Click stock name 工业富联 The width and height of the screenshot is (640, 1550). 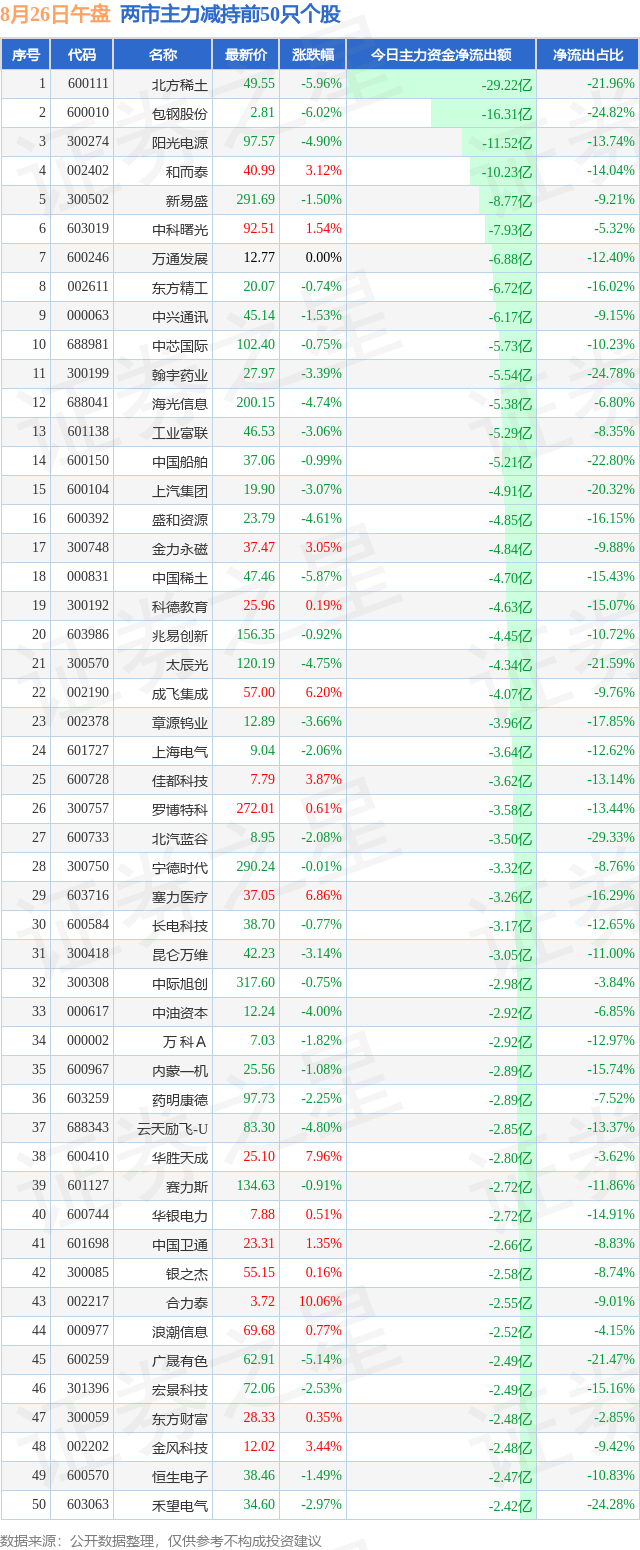pyautogui.click(x=180, y=432)
